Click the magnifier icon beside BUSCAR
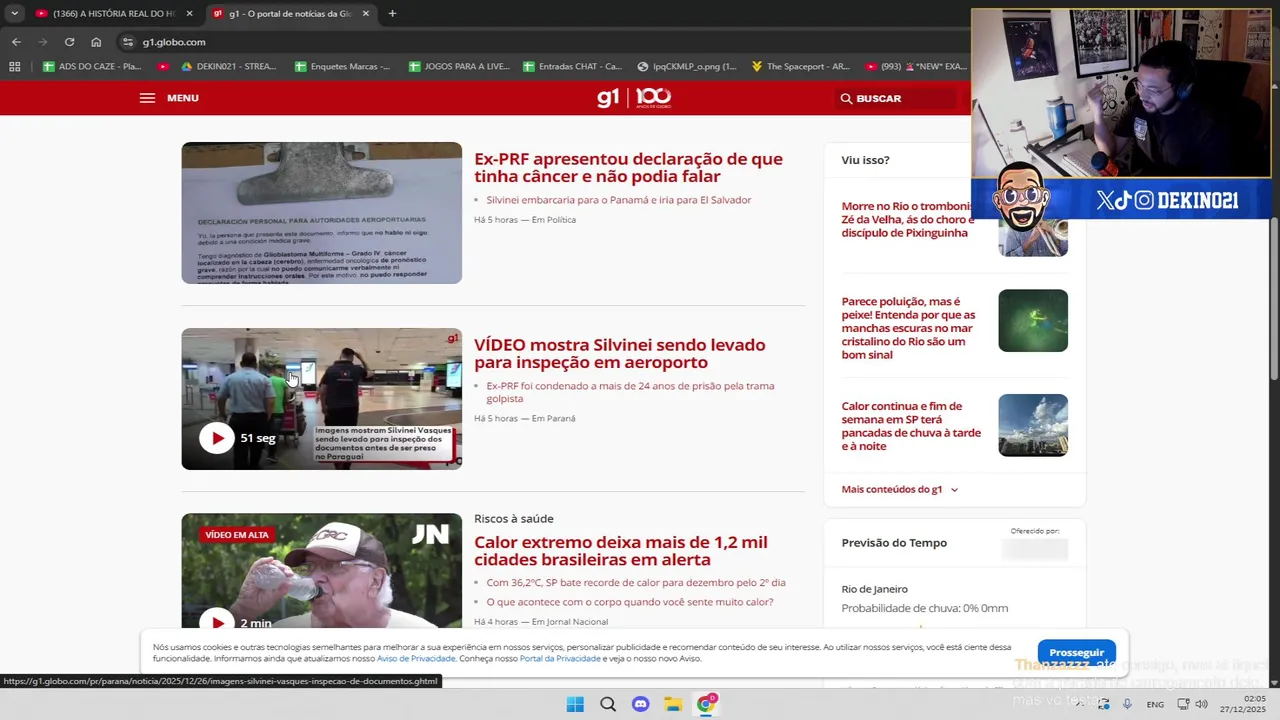Image resolution: width=1280 pixels, height=720 pixels. point(846,98)
